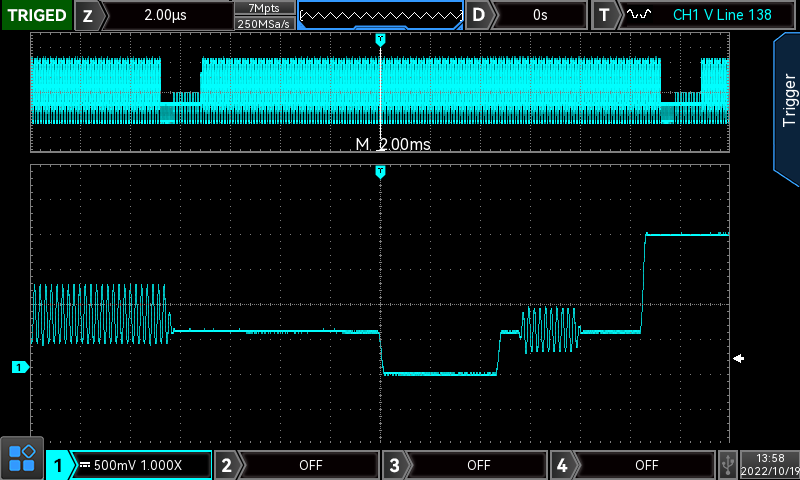
Task: Click the trigger level arrow on right edge
Action: 739,359
